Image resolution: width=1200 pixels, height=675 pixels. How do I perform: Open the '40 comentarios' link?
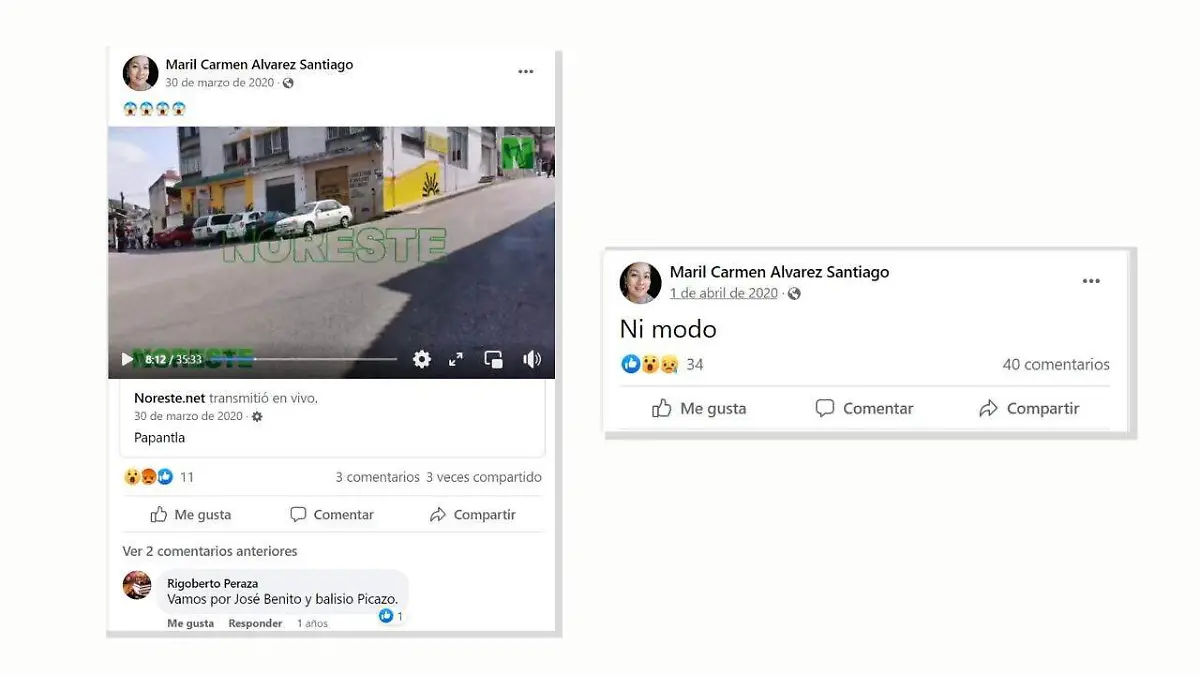[1056, 365]
